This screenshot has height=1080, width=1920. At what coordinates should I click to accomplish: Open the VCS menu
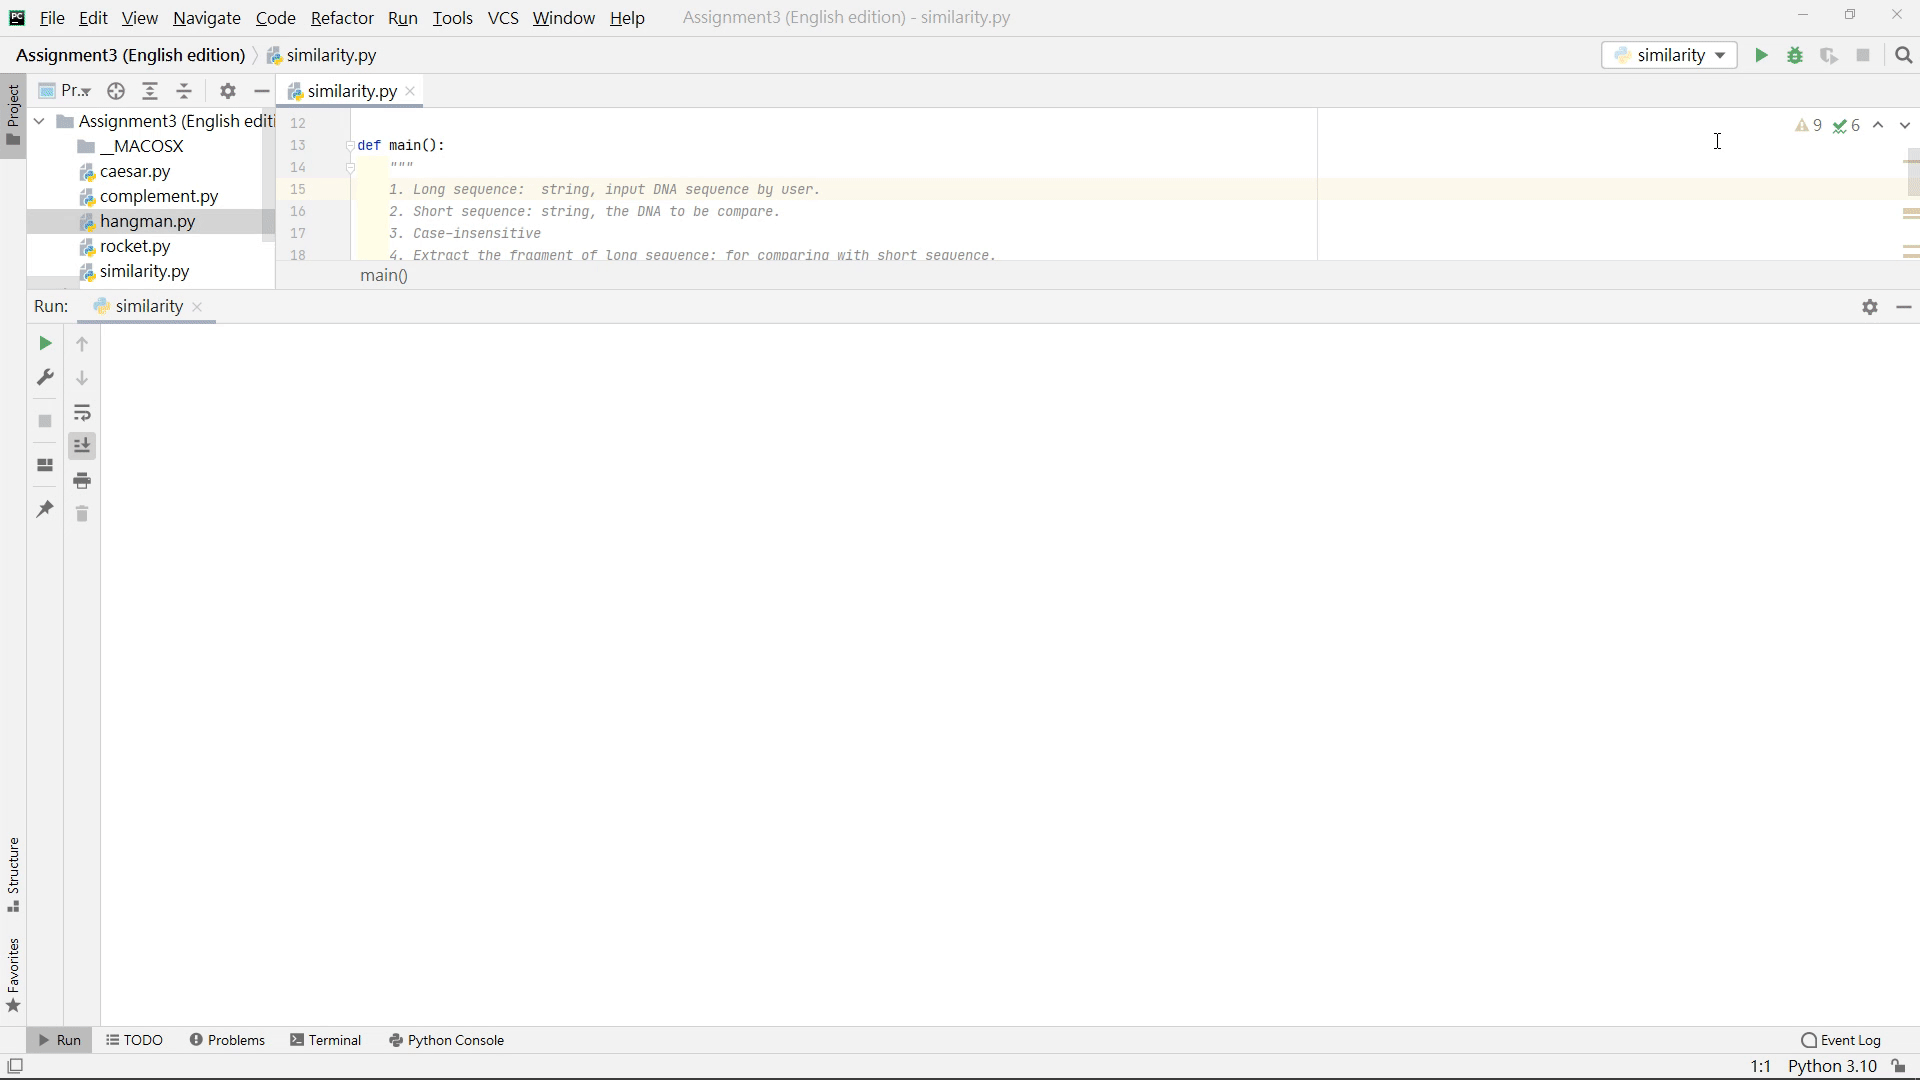[503, 18]
